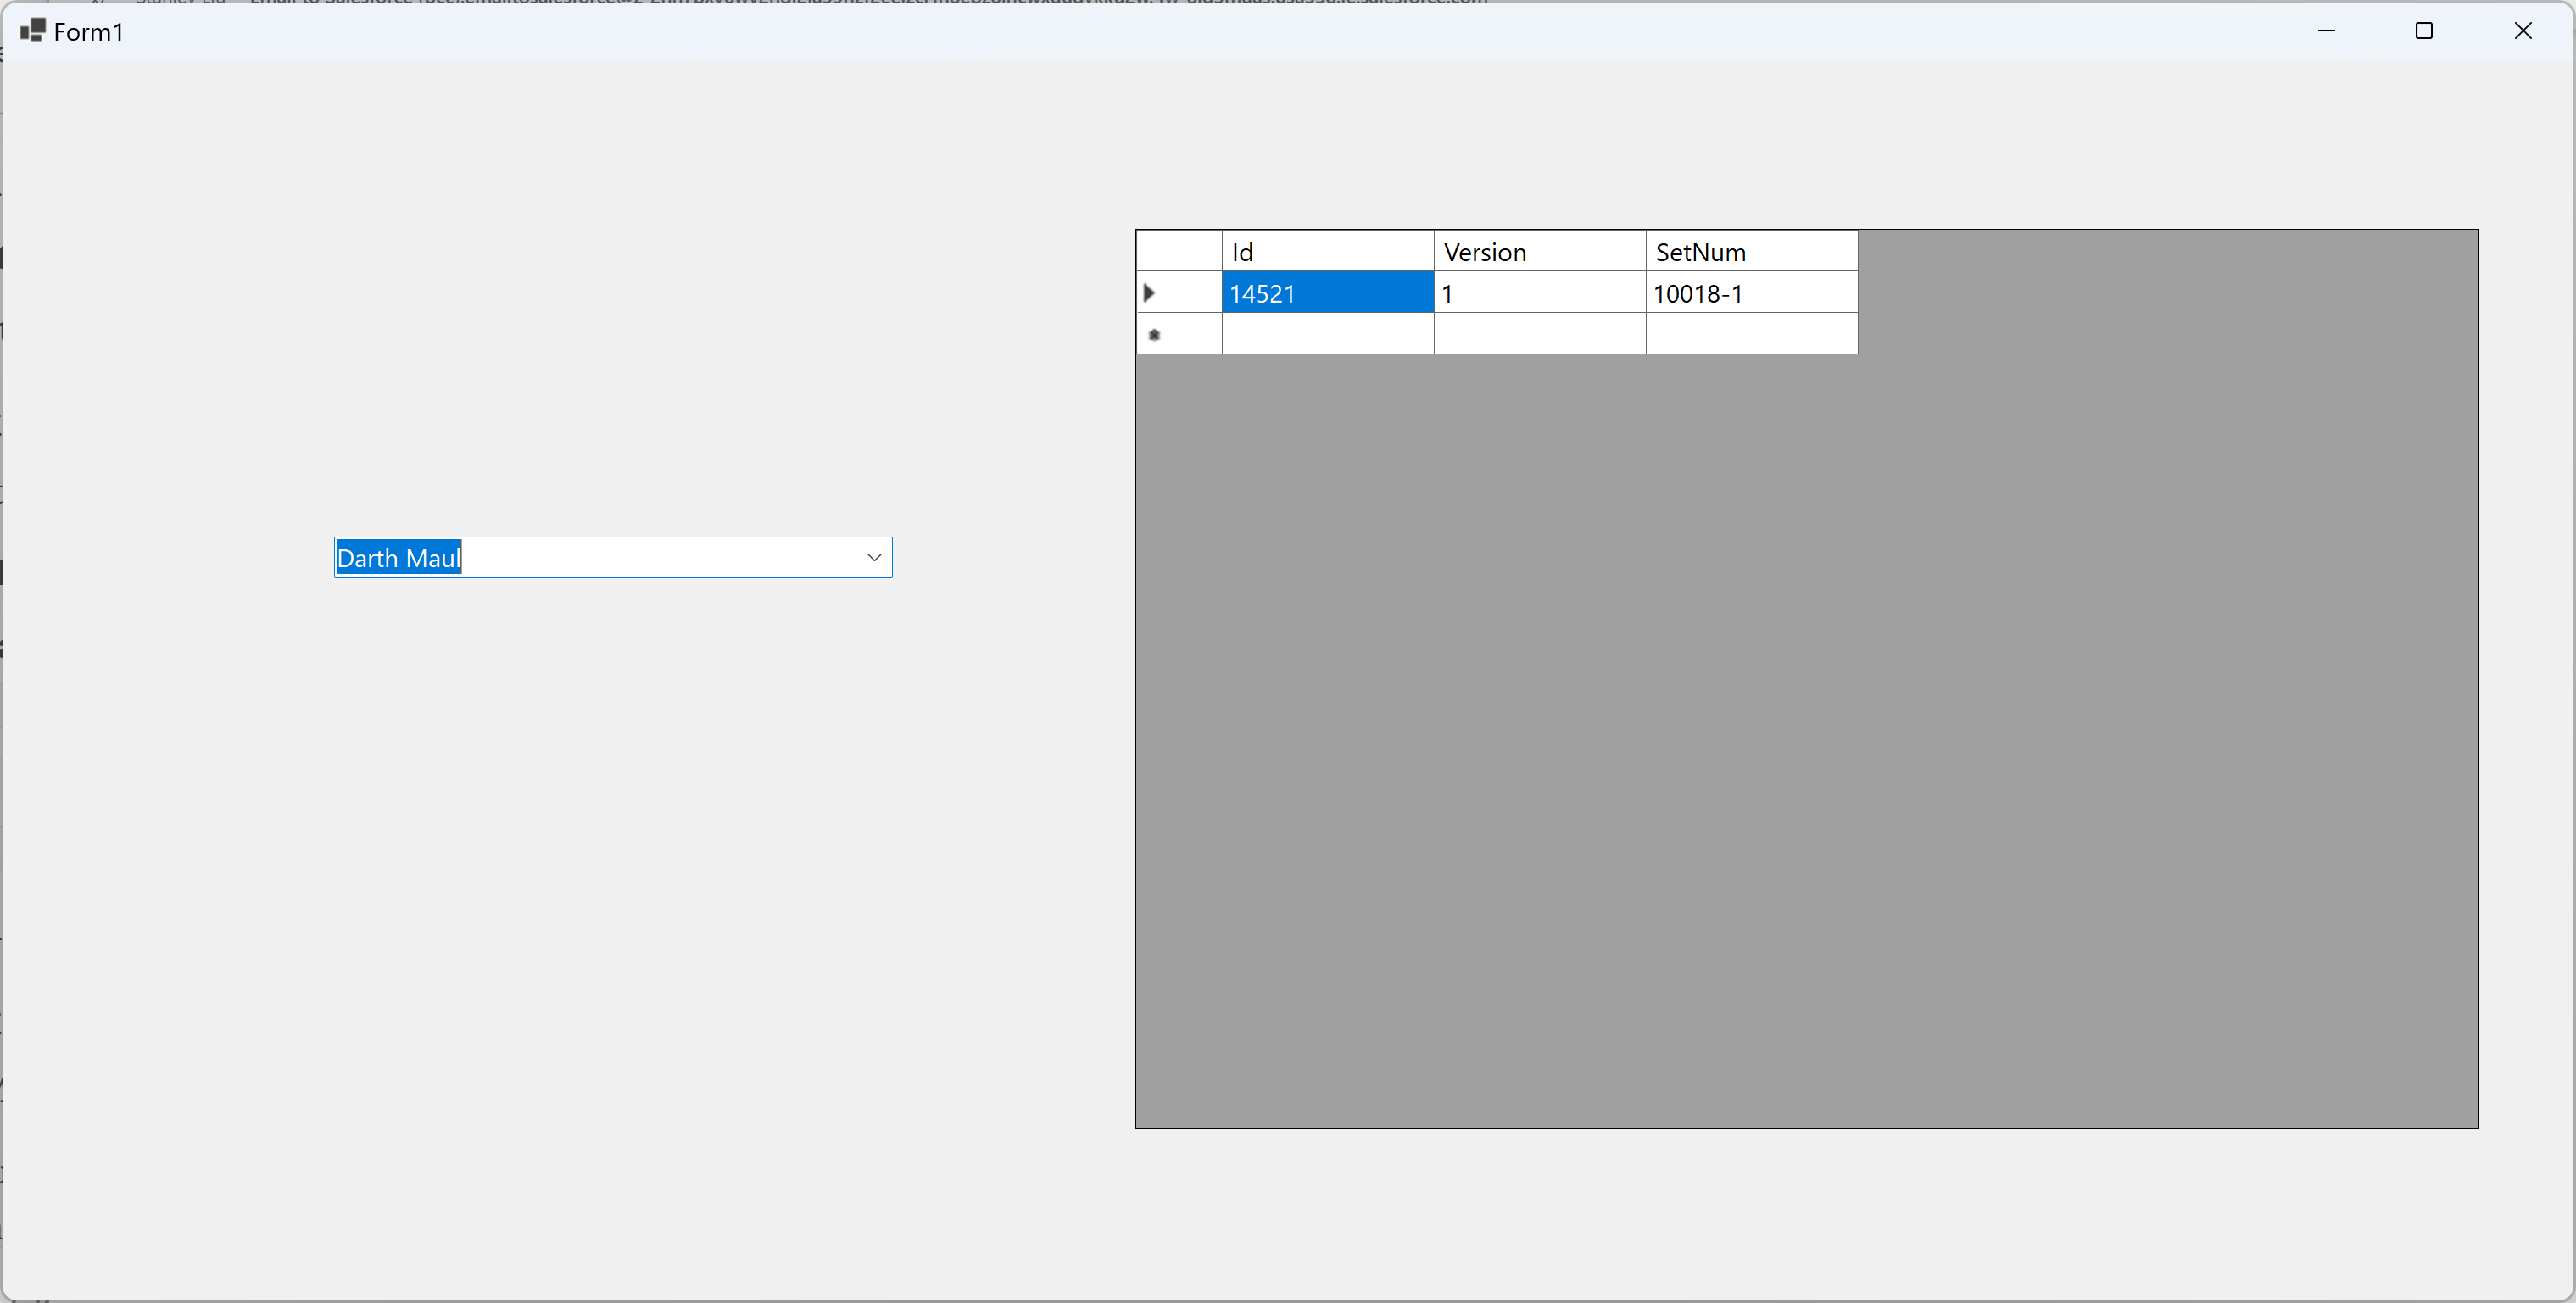Click the Form1 title bar text
This screenshot has height=1303, width=2576.
tap(88, 32)
